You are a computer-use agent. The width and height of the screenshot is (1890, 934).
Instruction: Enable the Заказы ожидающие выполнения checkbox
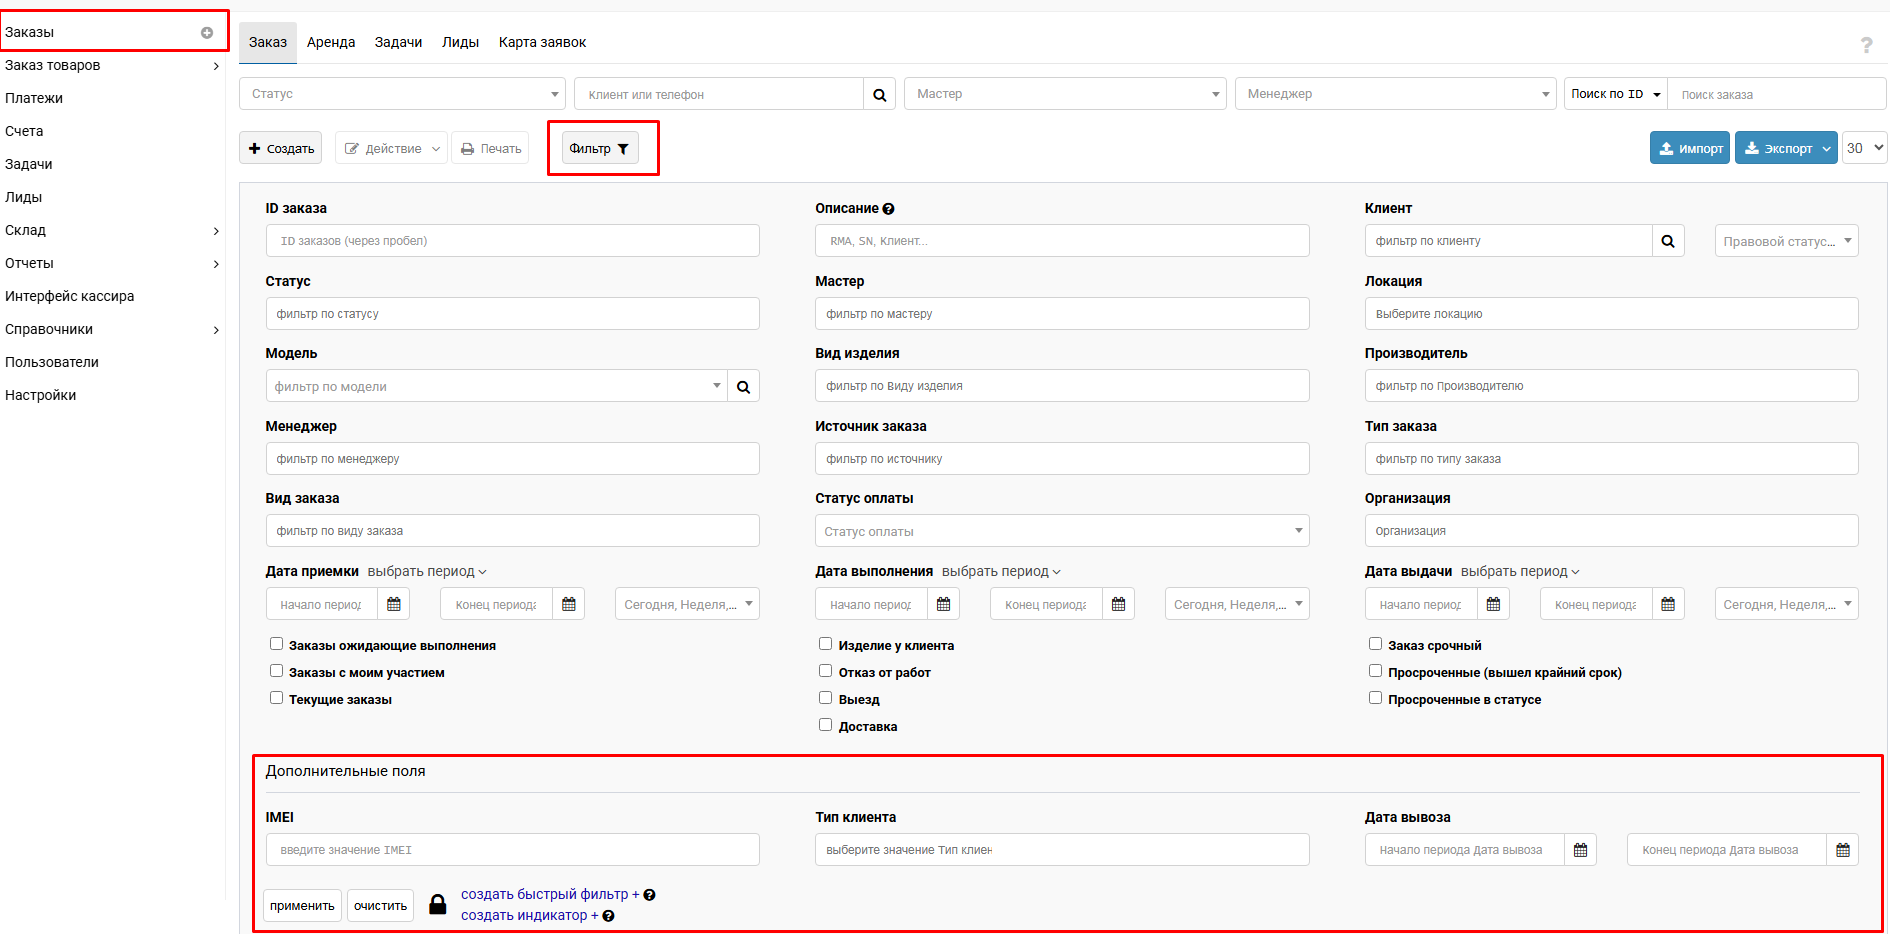277,644
